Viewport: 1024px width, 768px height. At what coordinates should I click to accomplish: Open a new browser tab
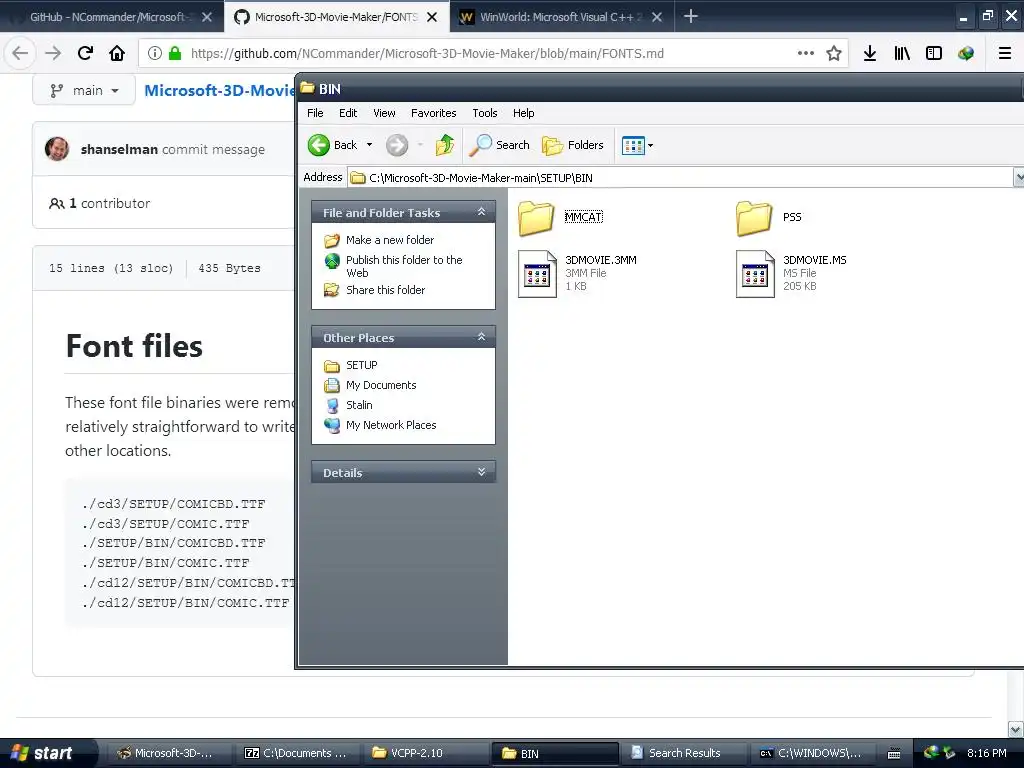tap(690, 16)
